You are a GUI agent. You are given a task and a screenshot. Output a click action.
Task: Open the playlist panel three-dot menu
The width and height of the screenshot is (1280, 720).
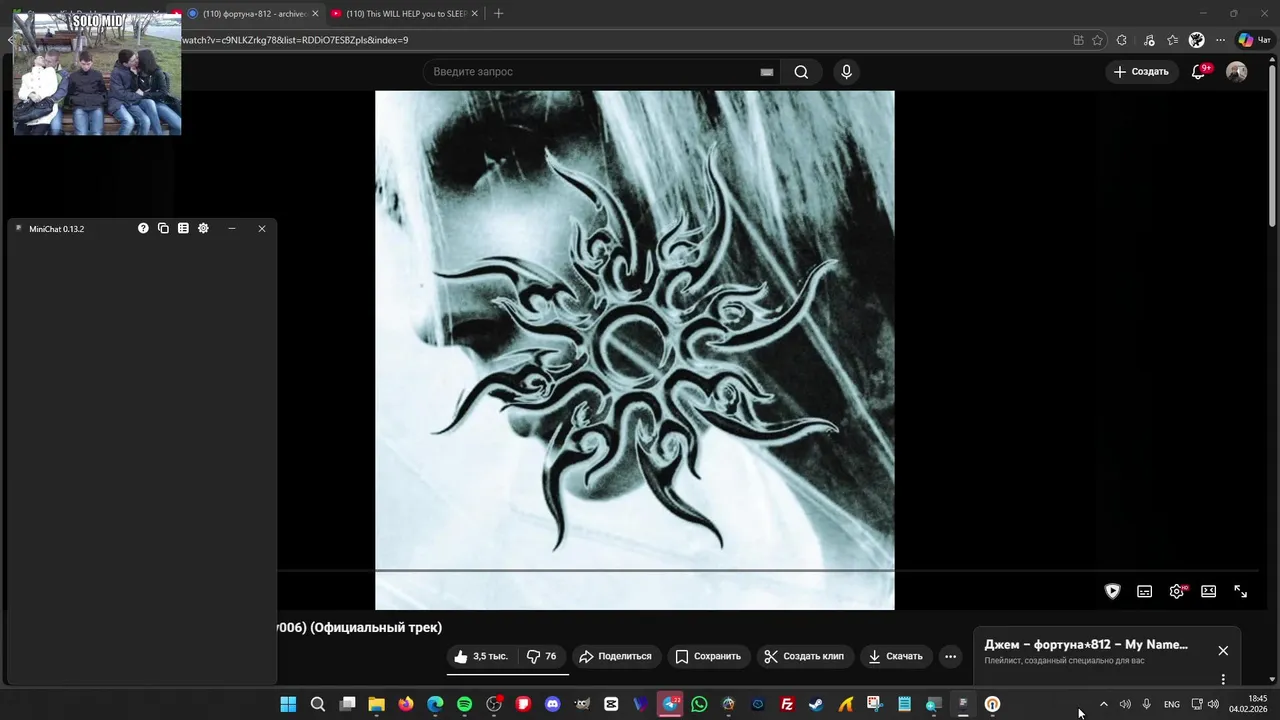click(1223, 679)
